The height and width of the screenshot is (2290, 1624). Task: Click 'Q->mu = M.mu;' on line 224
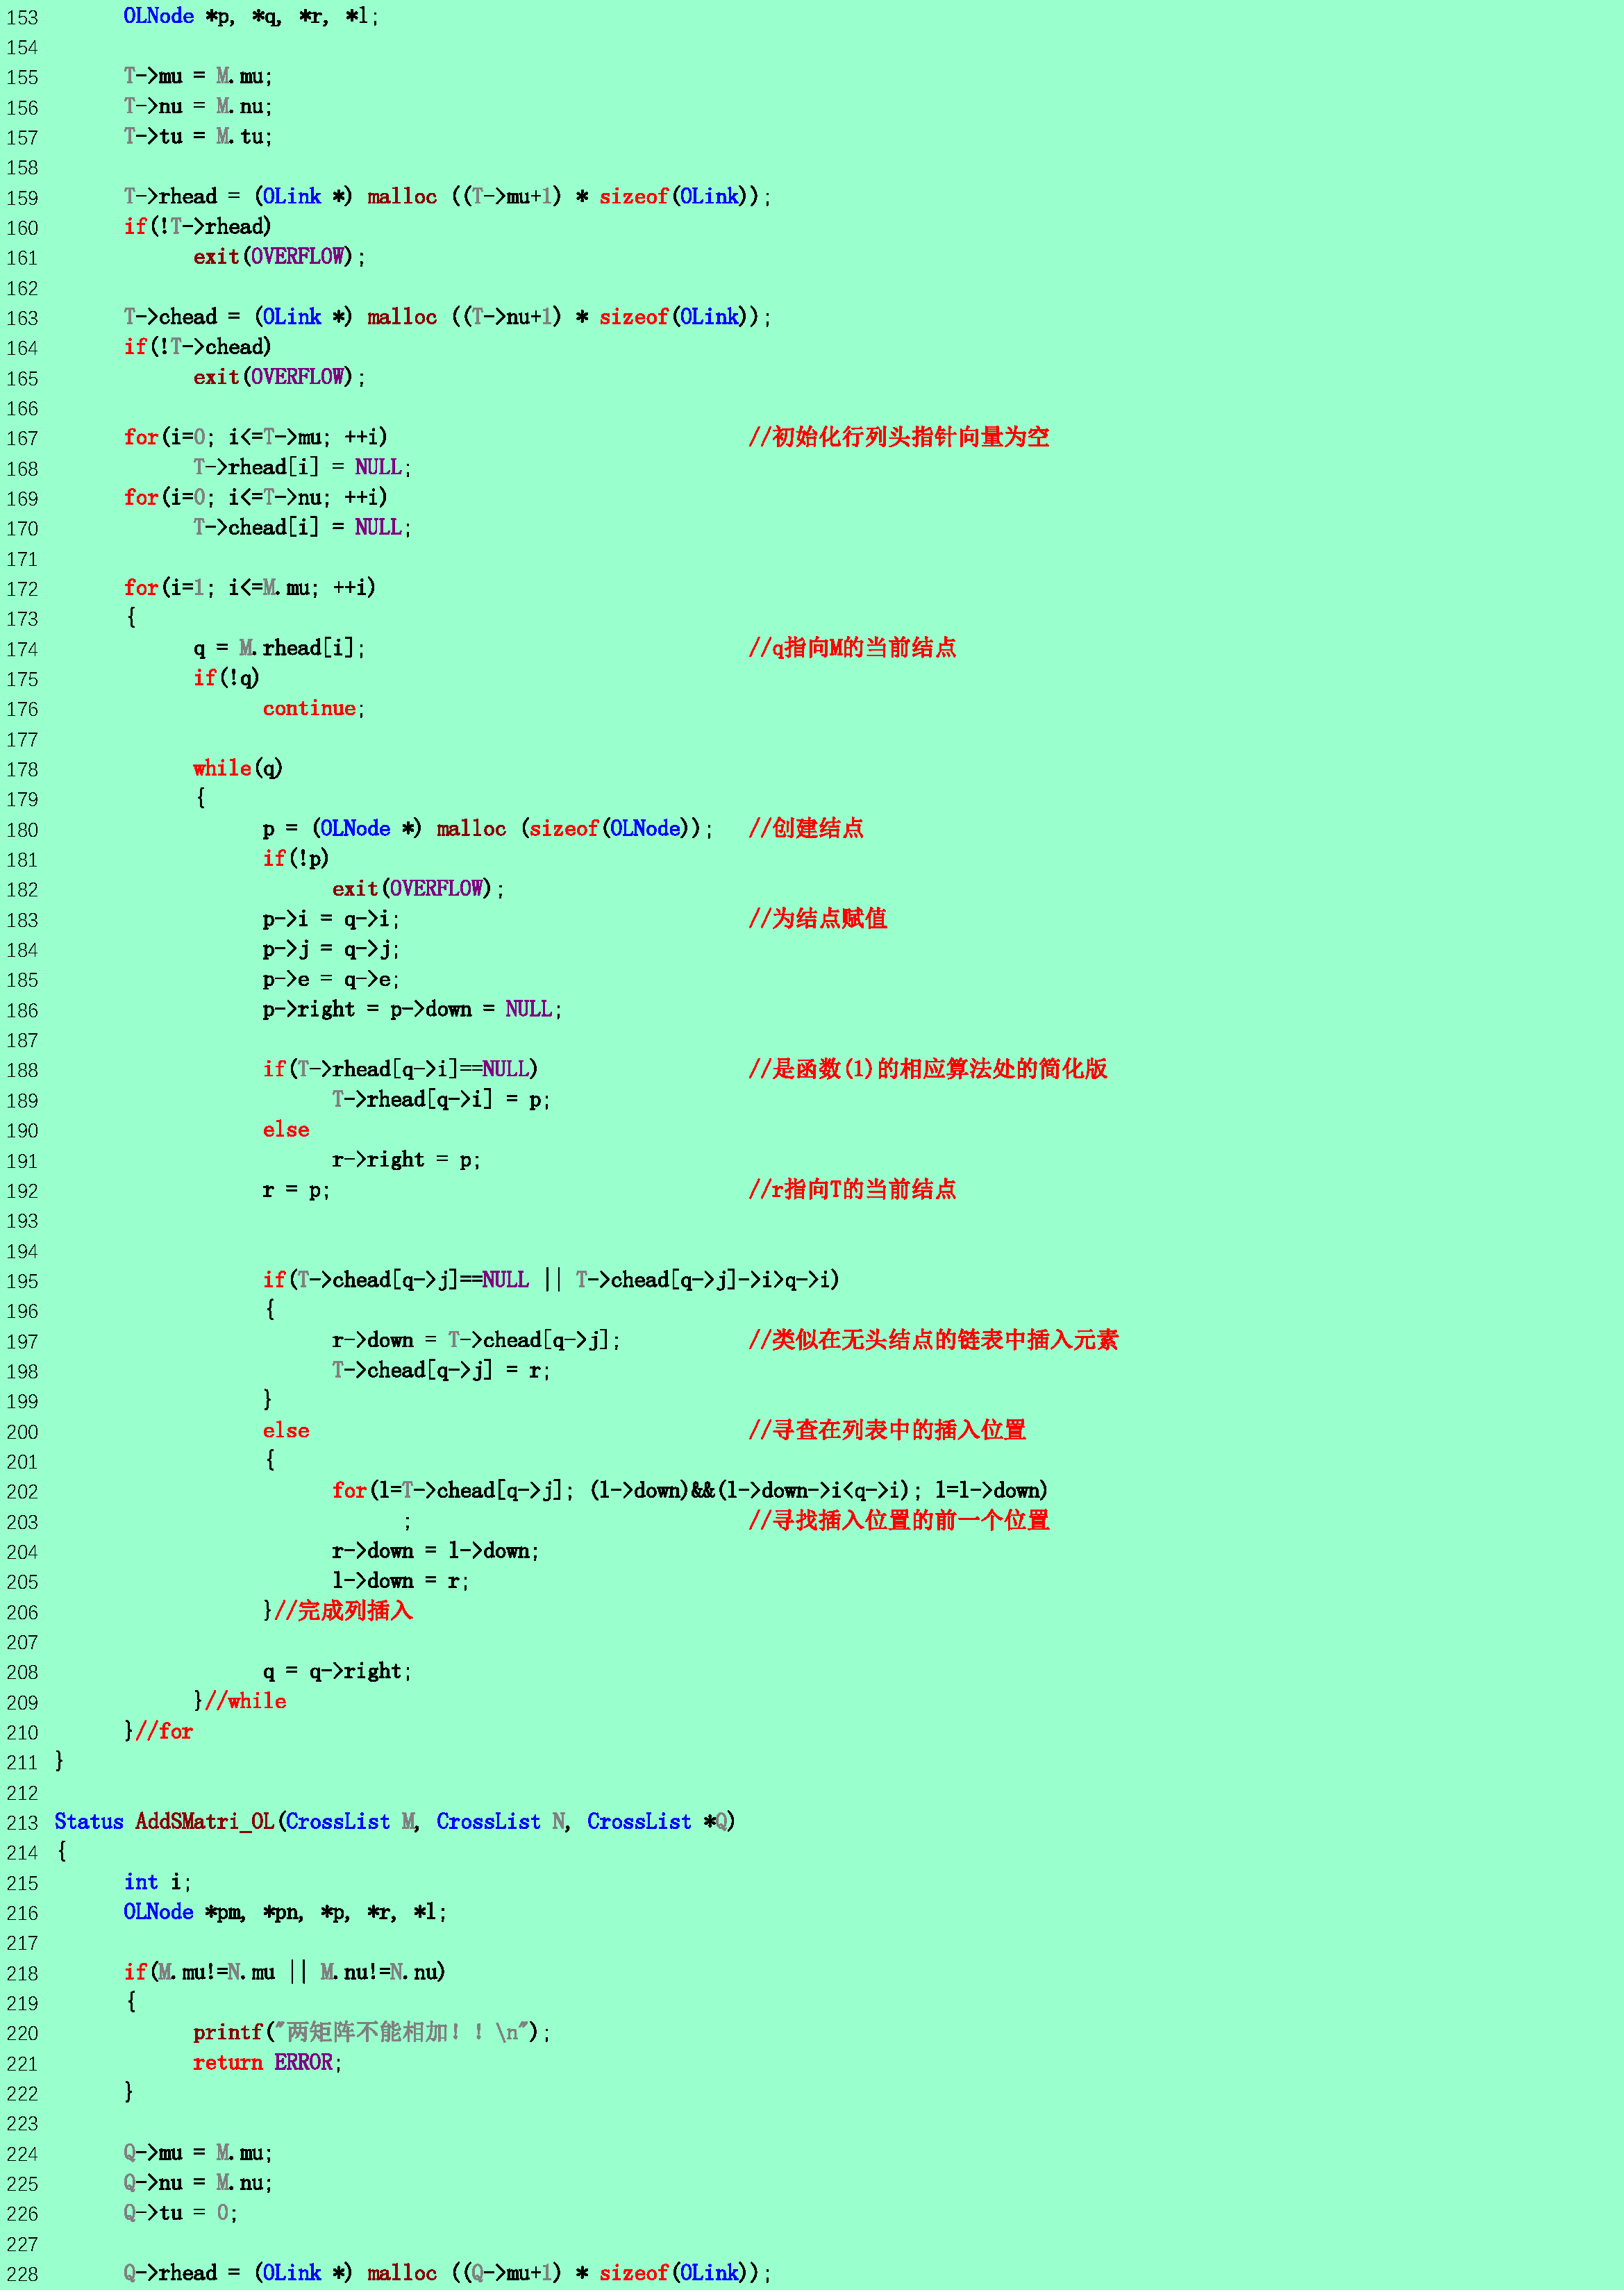tap(198, 2153)
